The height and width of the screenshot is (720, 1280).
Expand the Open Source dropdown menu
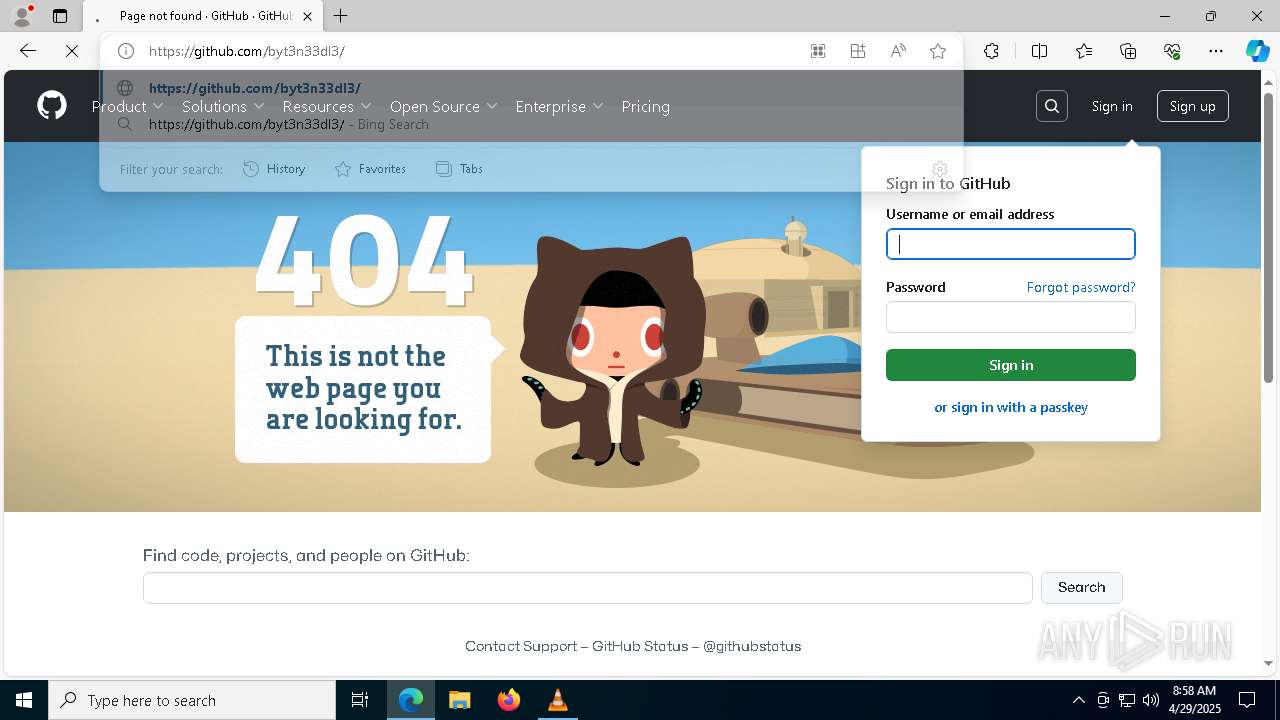444,106
